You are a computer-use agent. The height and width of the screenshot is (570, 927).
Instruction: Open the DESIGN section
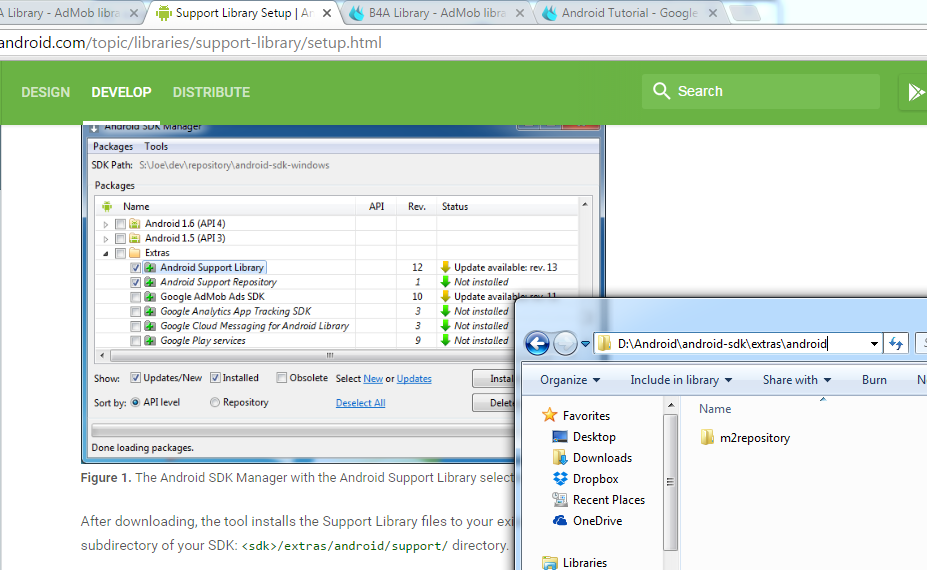pyautogui.click(x=46, y=92)
